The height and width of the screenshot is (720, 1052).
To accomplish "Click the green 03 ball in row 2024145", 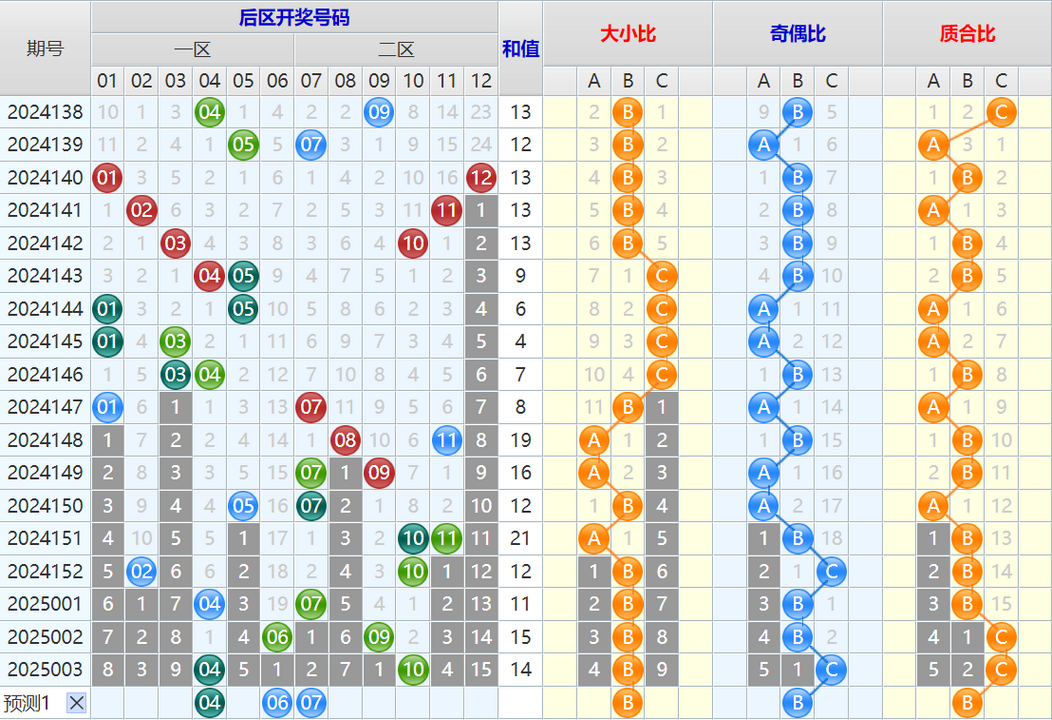I will coord(175,342).
